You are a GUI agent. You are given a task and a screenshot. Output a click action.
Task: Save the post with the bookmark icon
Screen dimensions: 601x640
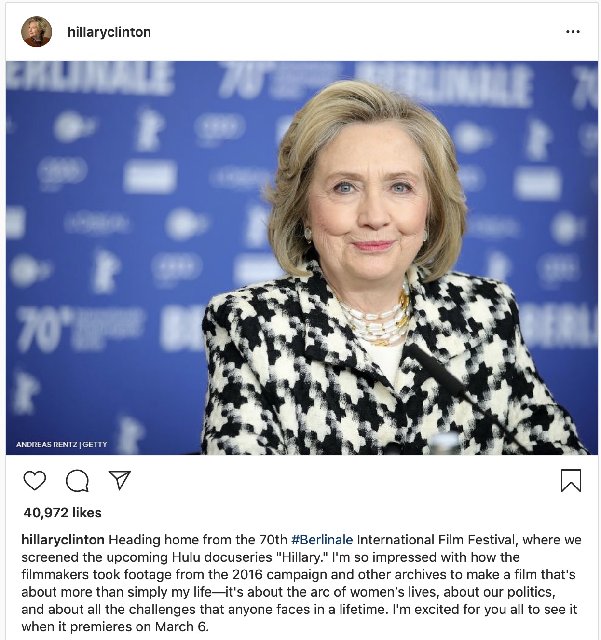point(571,480)
